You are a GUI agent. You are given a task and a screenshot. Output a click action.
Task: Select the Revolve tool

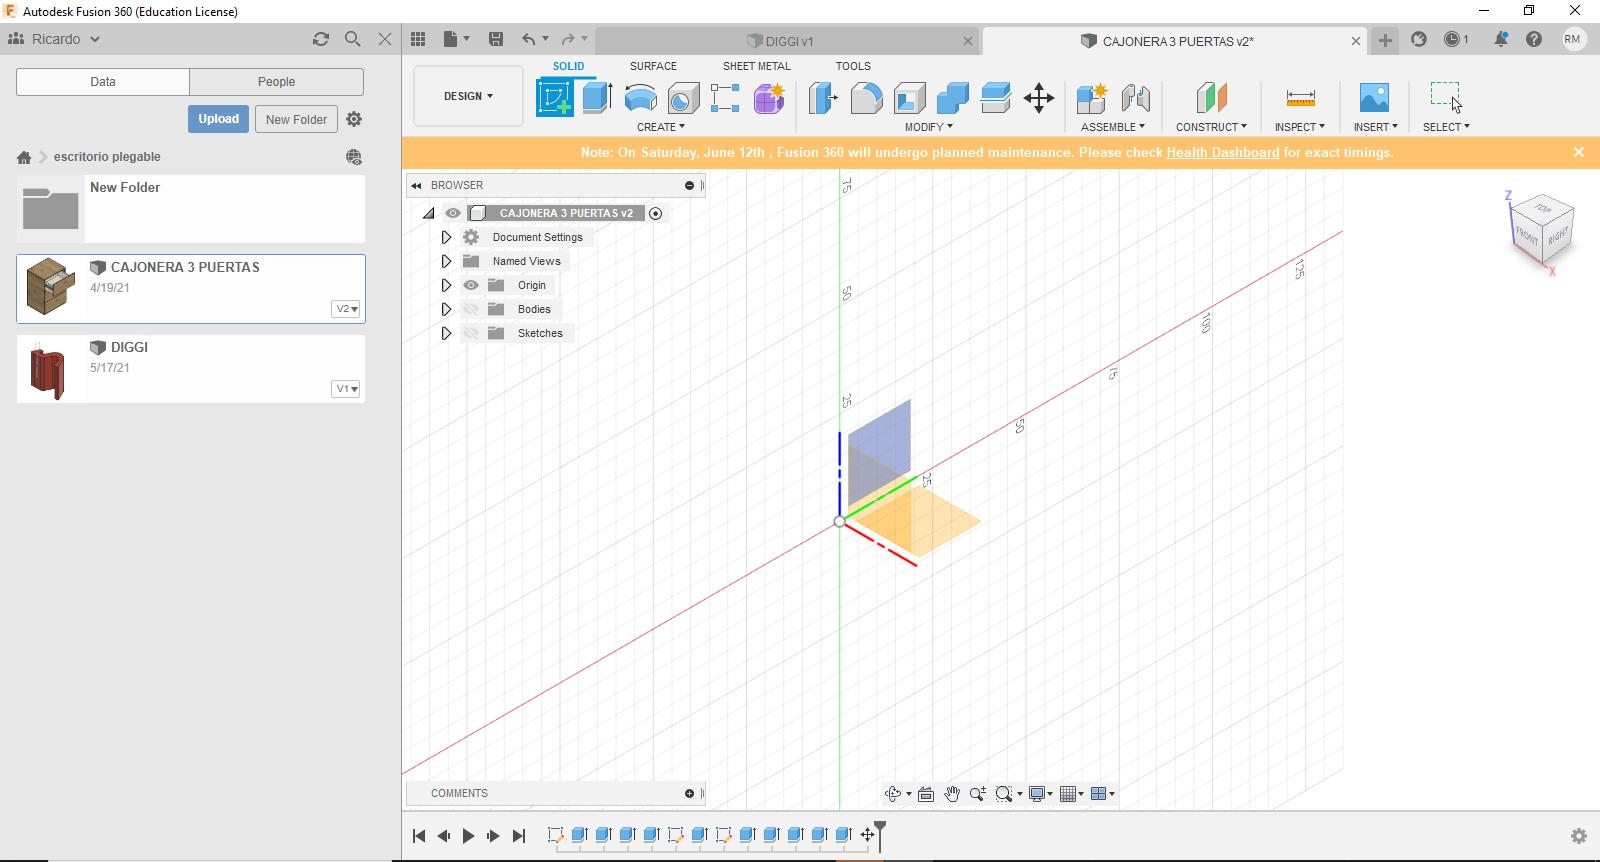pyautogui.click(x=640, y=98)
